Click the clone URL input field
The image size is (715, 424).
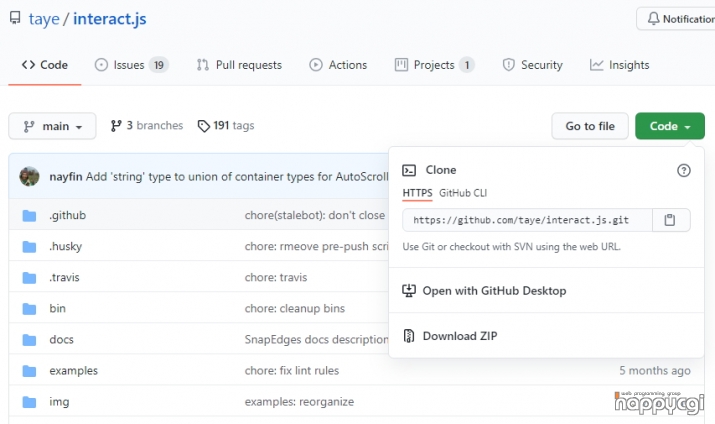click(527, 220)
